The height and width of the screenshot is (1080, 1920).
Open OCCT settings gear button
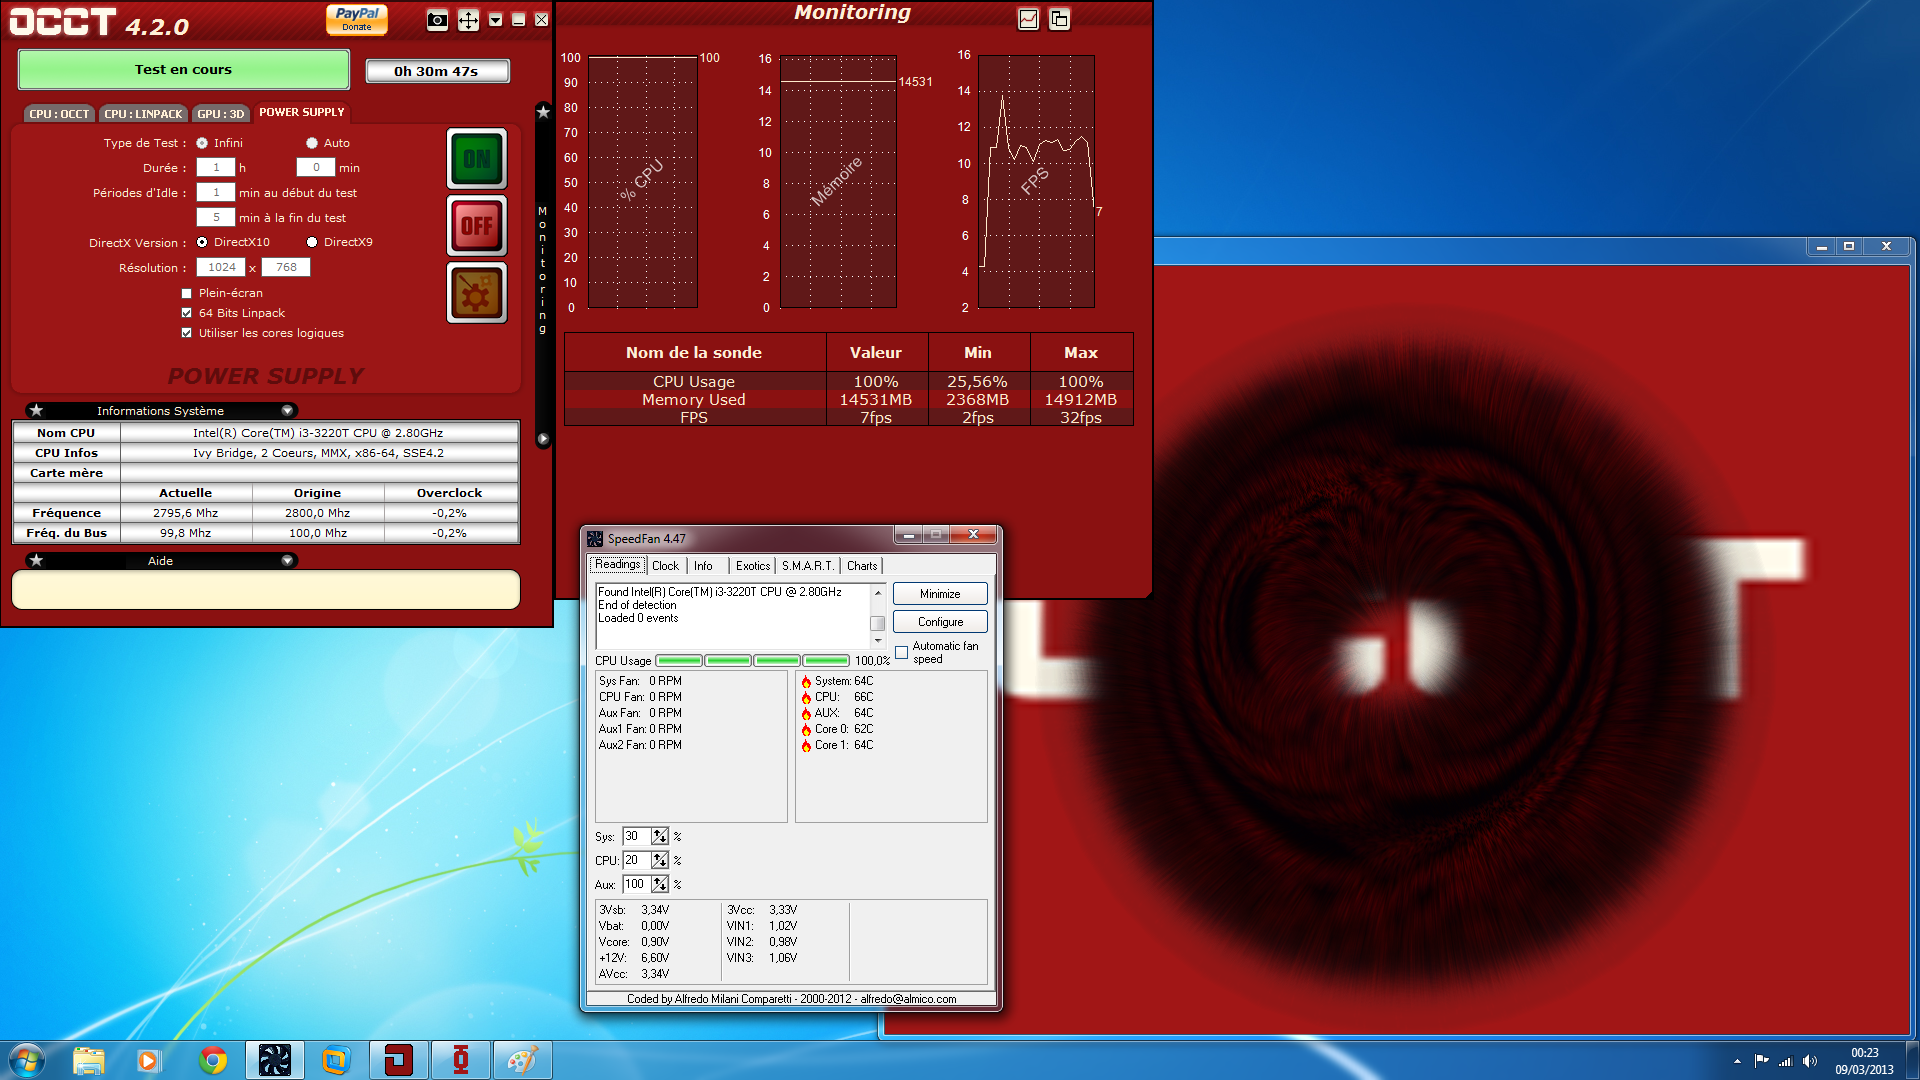point(477,293)
